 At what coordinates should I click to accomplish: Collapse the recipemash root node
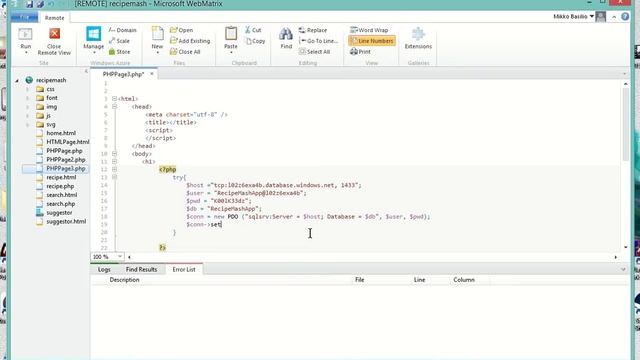coord(17,80)
